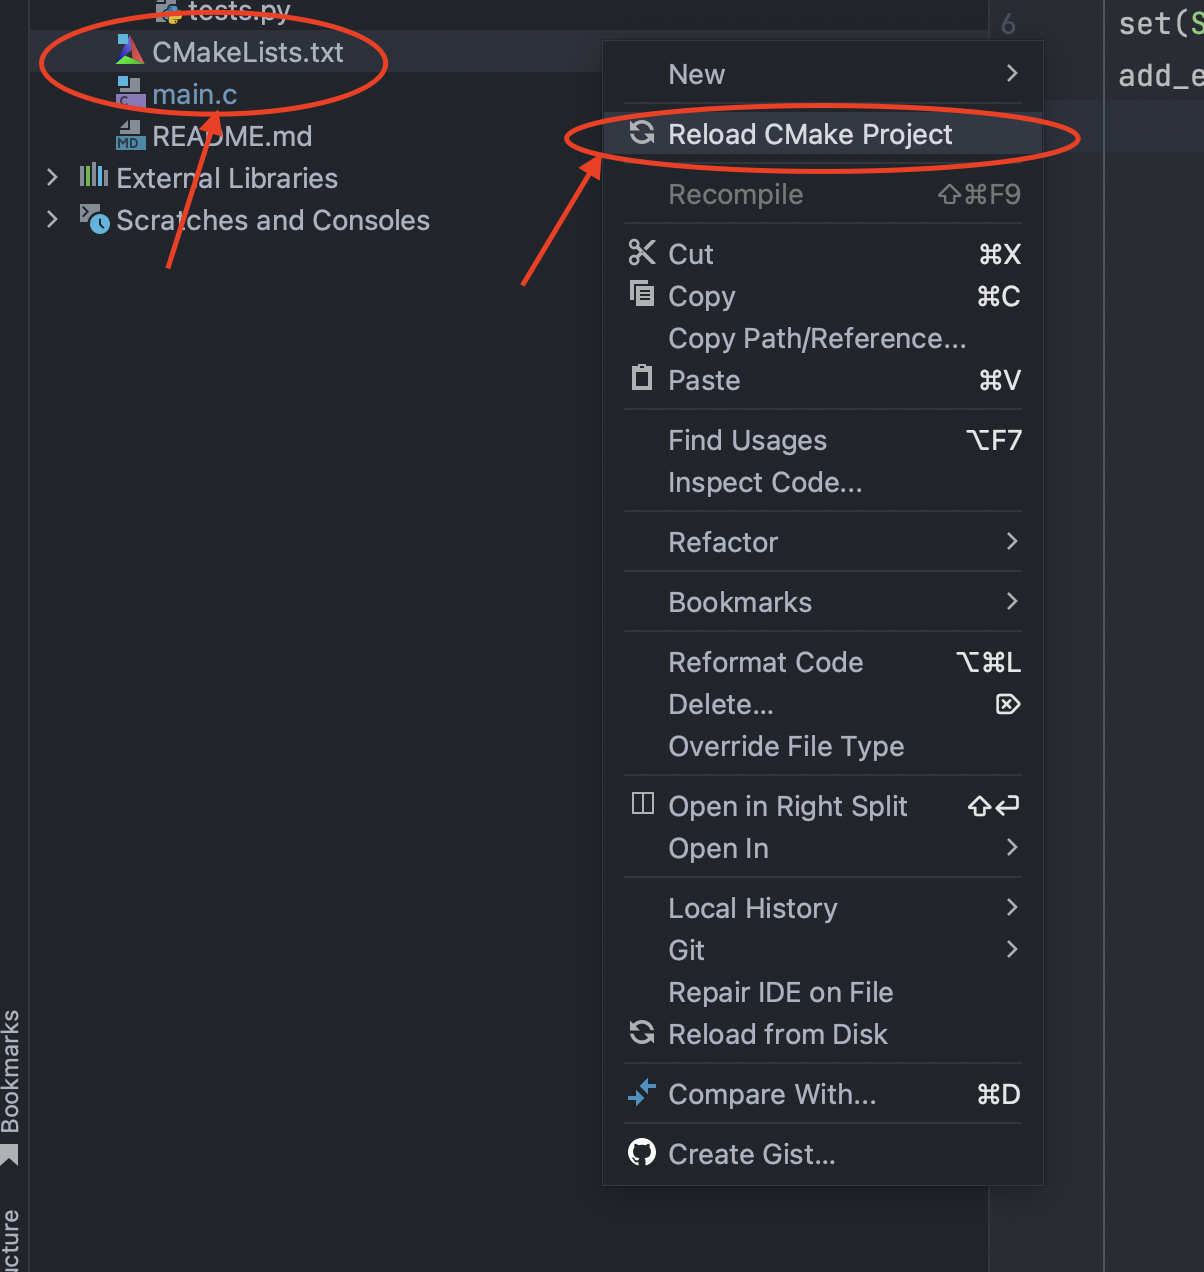The width and height of the screenshot is (1204, 1272).
Task: Expand the External Libraries tree node
Action: [x=51, y=177]
